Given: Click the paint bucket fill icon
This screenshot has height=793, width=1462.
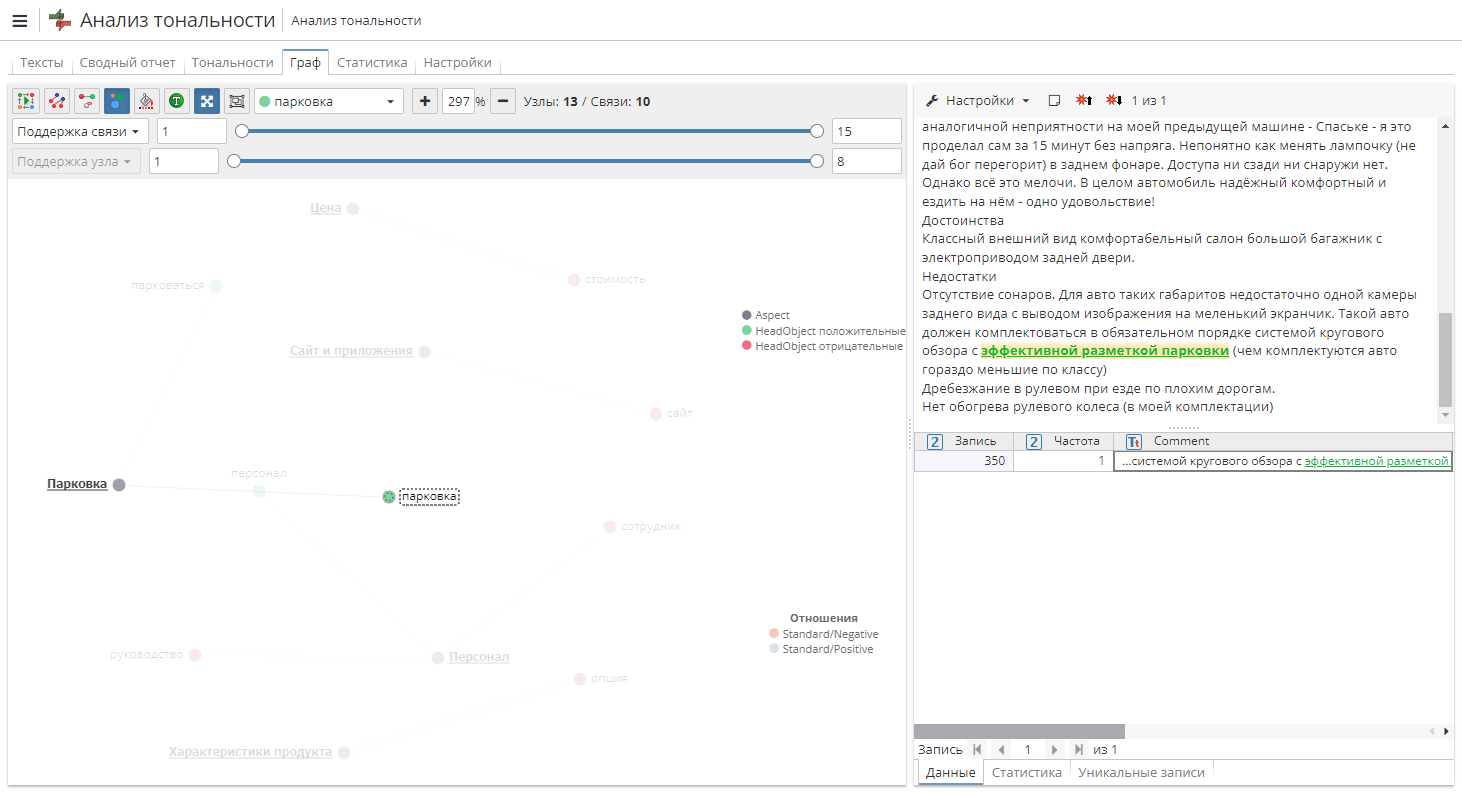Looking at the screenshot, I should (x=147, y=101).
